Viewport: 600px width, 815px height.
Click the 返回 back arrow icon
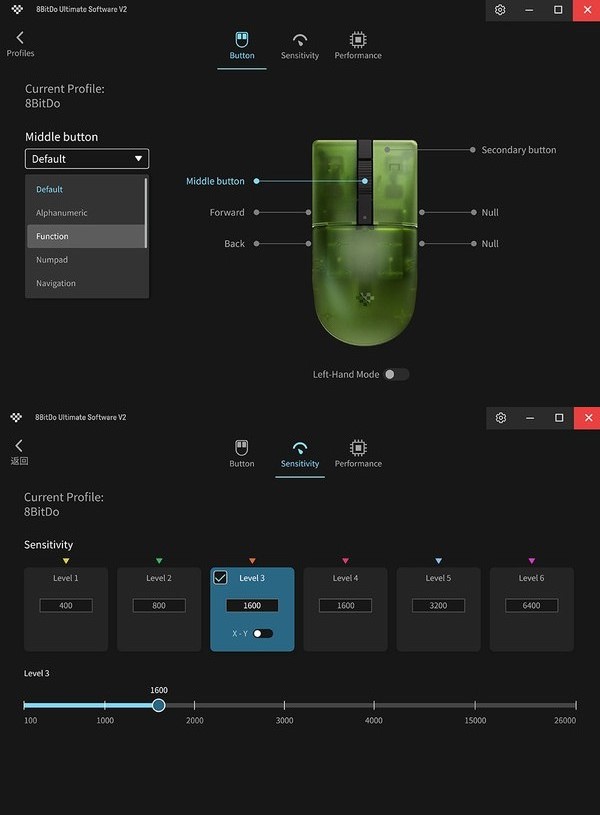point(19,446)
